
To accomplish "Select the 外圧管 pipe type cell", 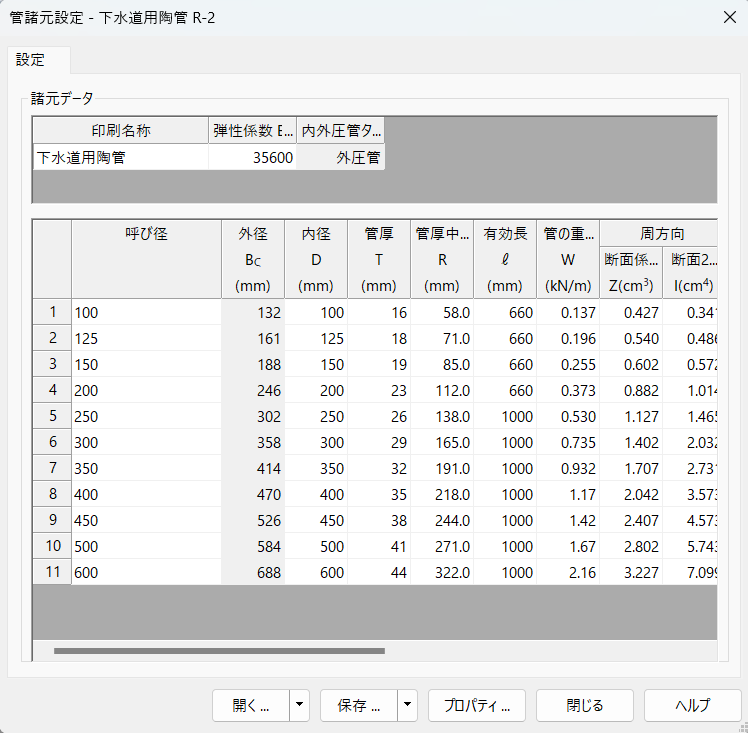I will click(341, 157).
